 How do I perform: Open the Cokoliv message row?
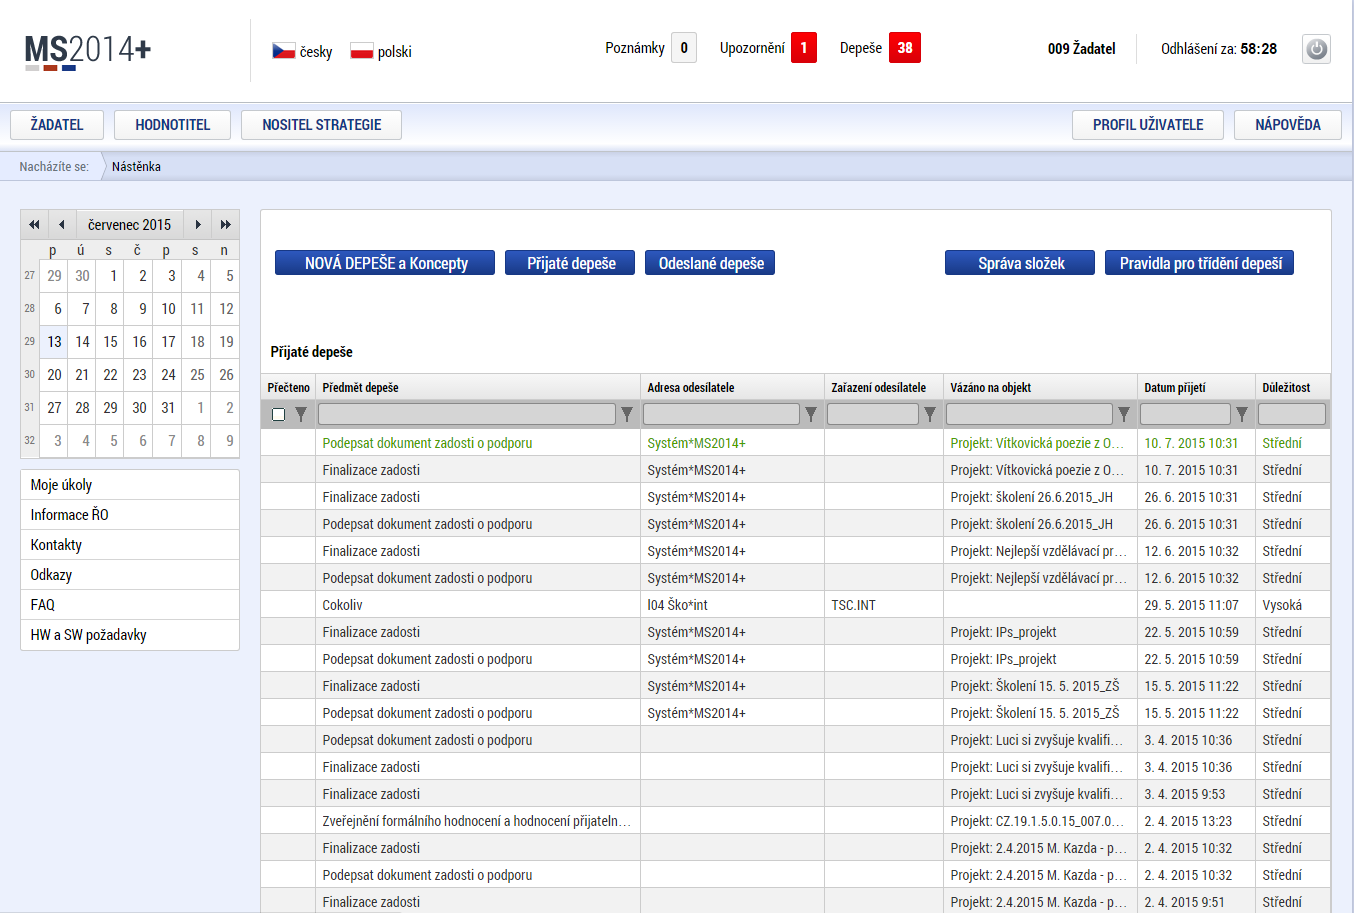[795, 605]
